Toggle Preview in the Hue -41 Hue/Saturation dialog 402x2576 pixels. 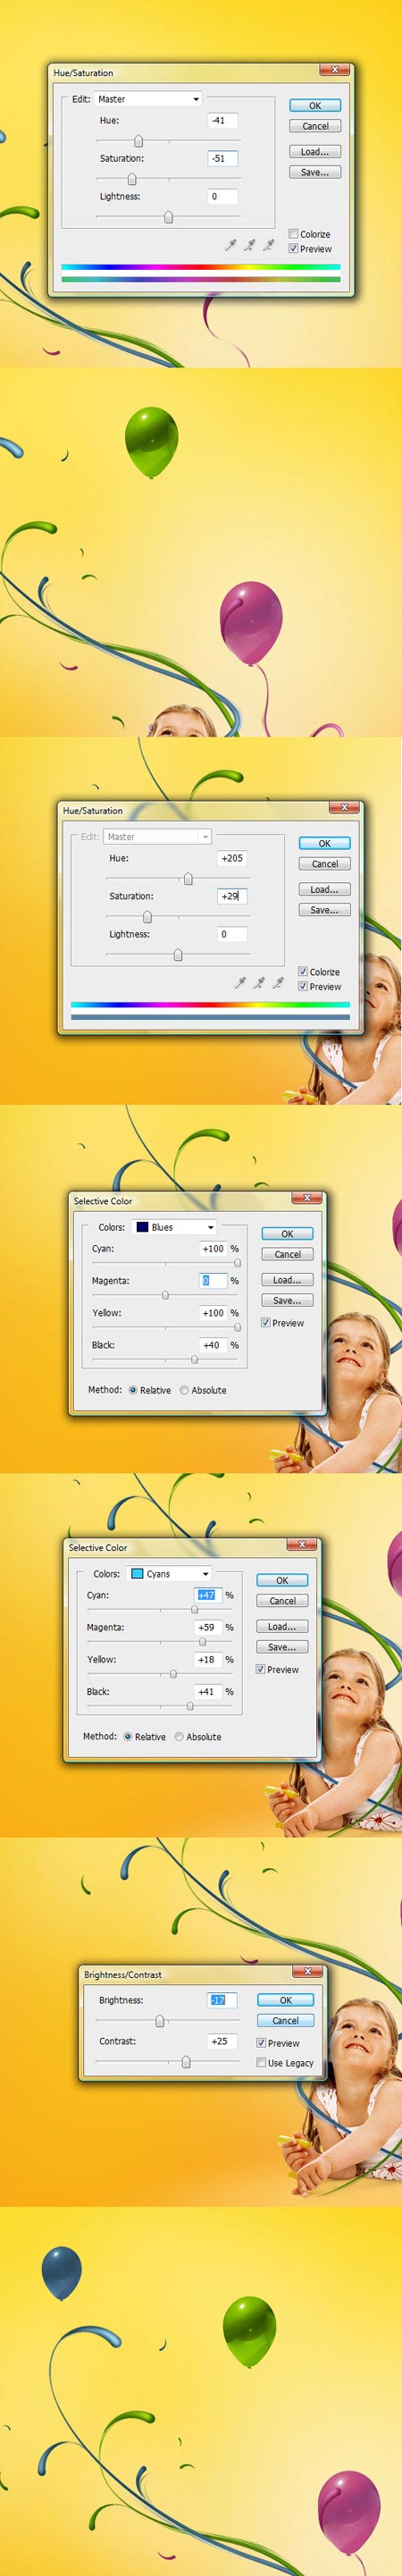pyautogui.click(x=293, y=249)
